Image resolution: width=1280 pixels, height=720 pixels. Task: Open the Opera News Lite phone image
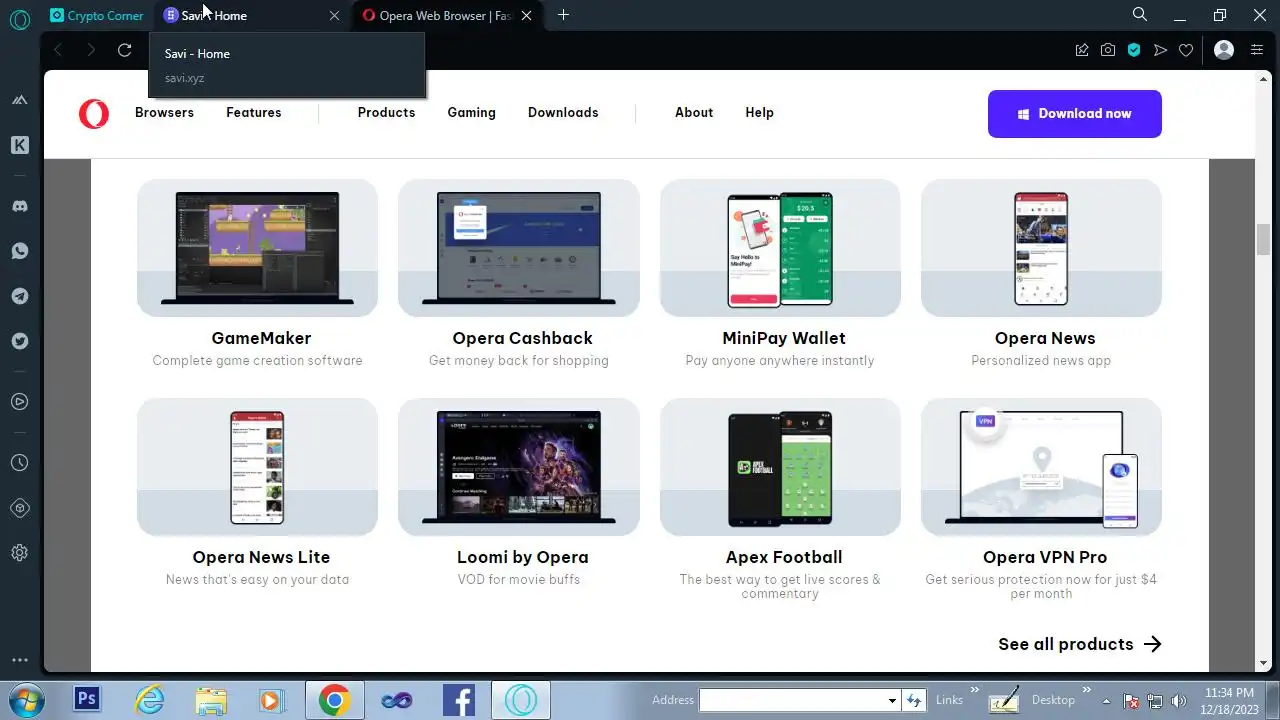pyautogui.click(x=257, y=467)
